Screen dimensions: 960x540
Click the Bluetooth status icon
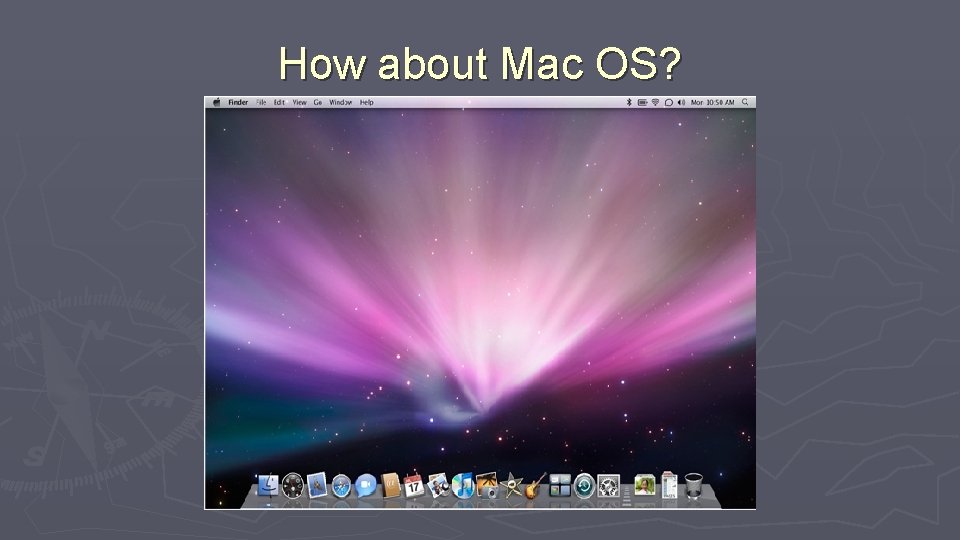coord(629,102)
